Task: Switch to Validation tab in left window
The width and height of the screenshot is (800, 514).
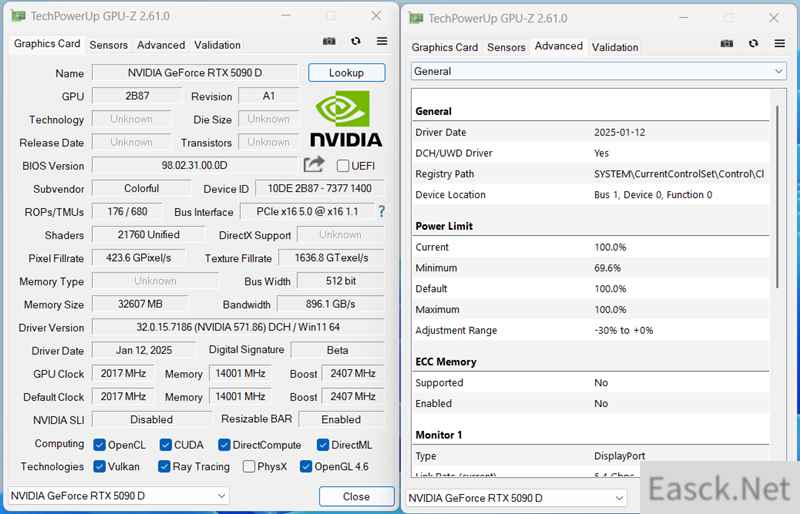Action: [x=217, y=45]
